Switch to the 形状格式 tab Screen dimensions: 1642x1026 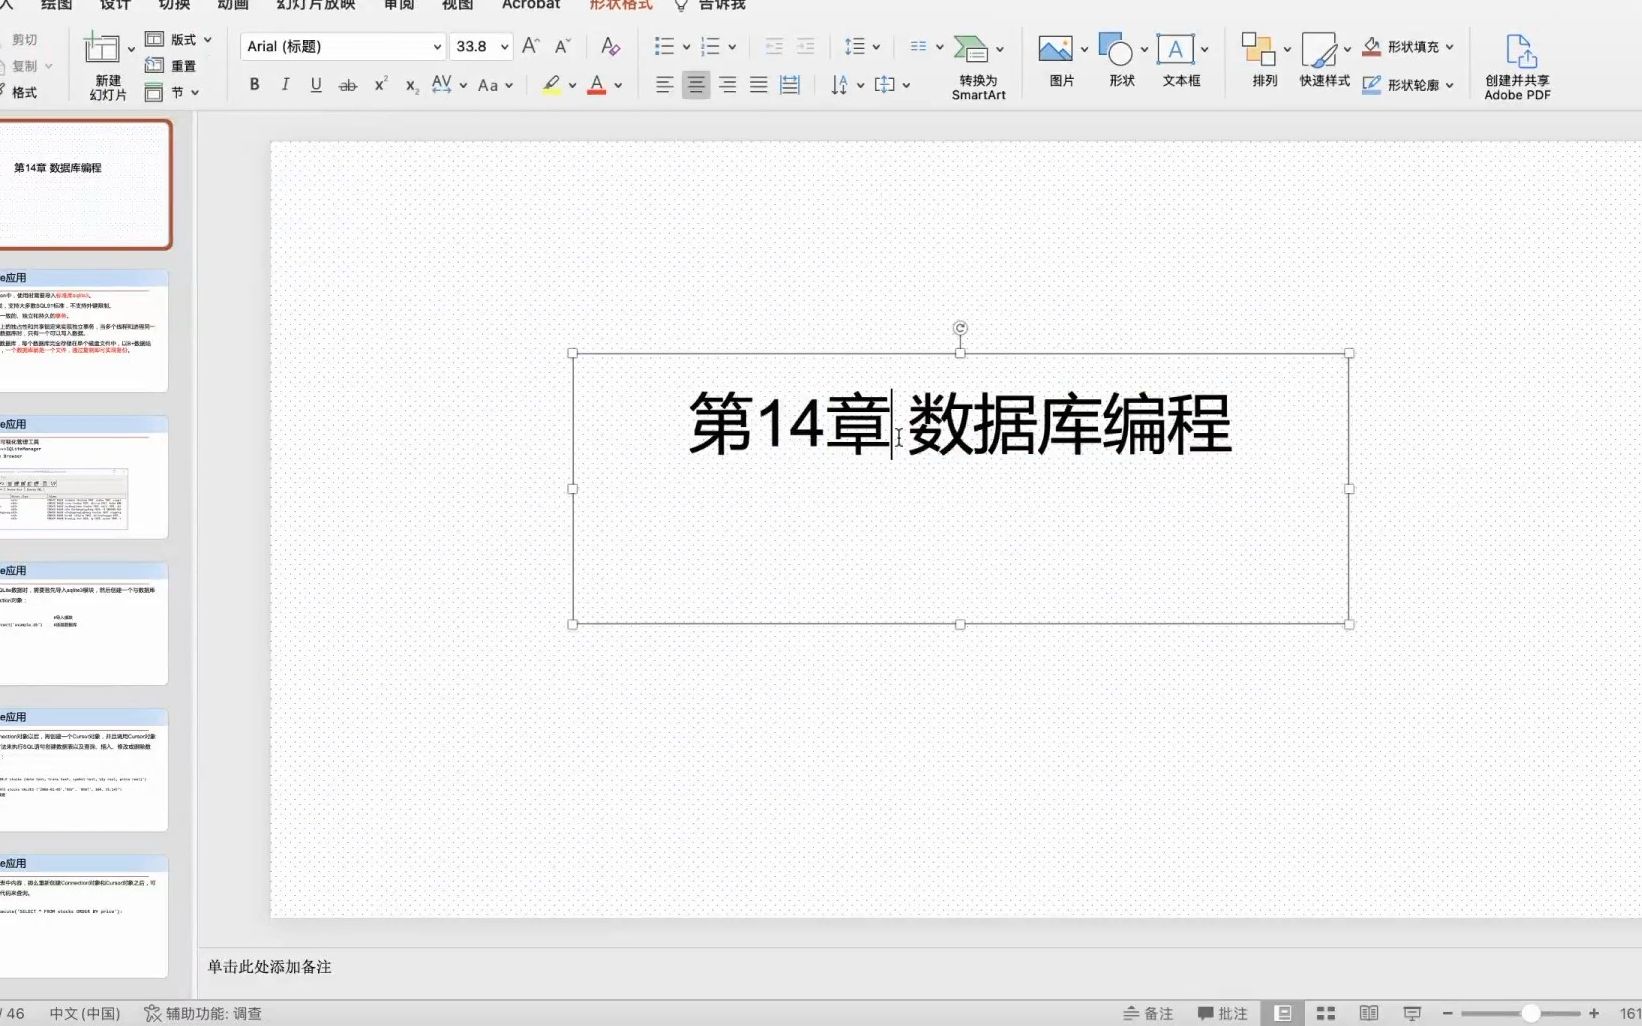click(x=620, y=5)
